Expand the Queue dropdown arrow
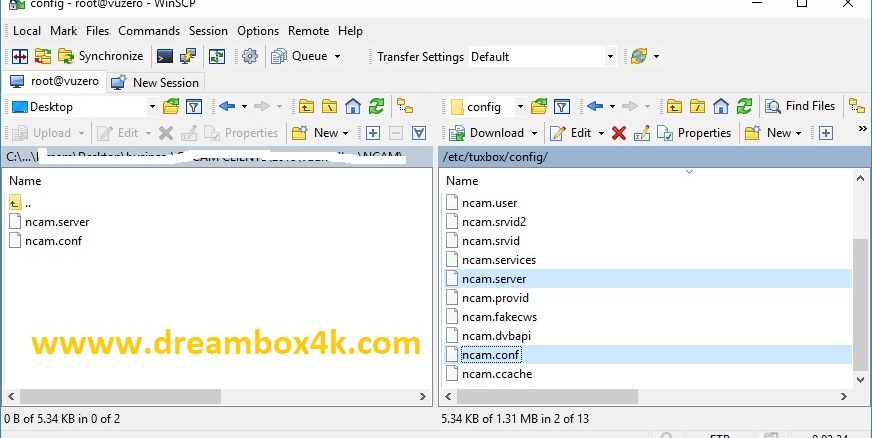This screenshot has width=872, height=438. (338, 57)
